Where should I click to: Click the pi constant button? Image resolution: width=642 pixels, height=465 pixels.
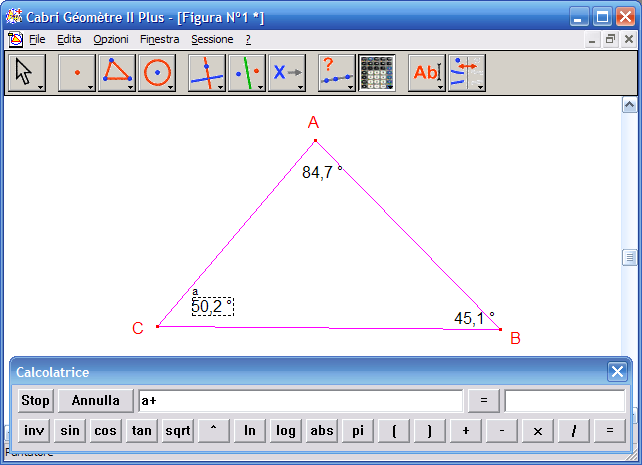point(358,431)
